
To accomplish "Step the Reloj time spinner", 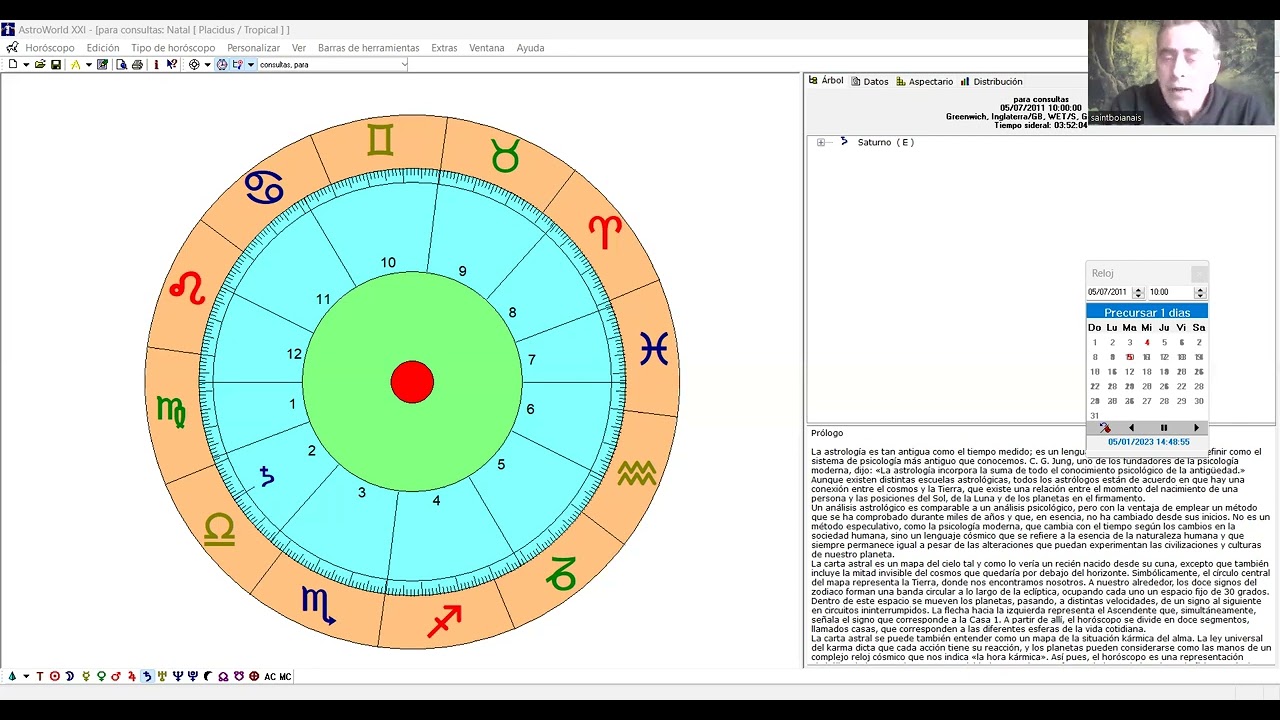I will (x=1200, y=292).
